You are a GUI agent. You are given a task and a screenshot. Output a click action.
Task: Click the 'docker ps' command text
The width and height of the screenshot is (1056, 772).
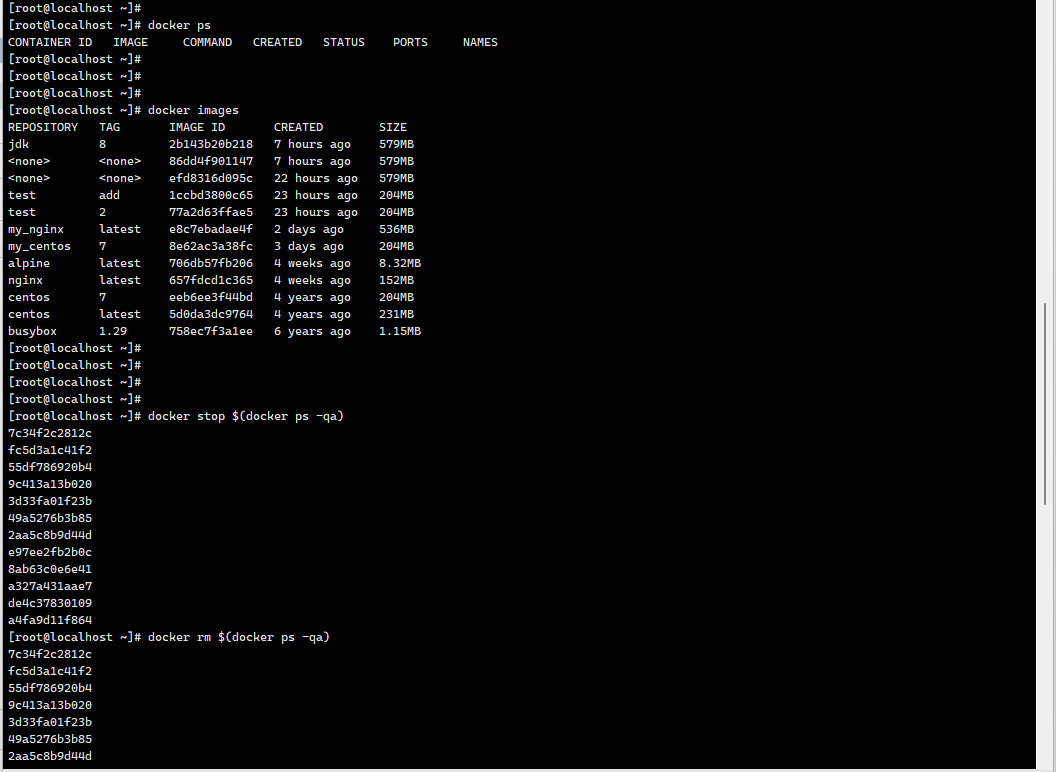click(x=179, y=25)
